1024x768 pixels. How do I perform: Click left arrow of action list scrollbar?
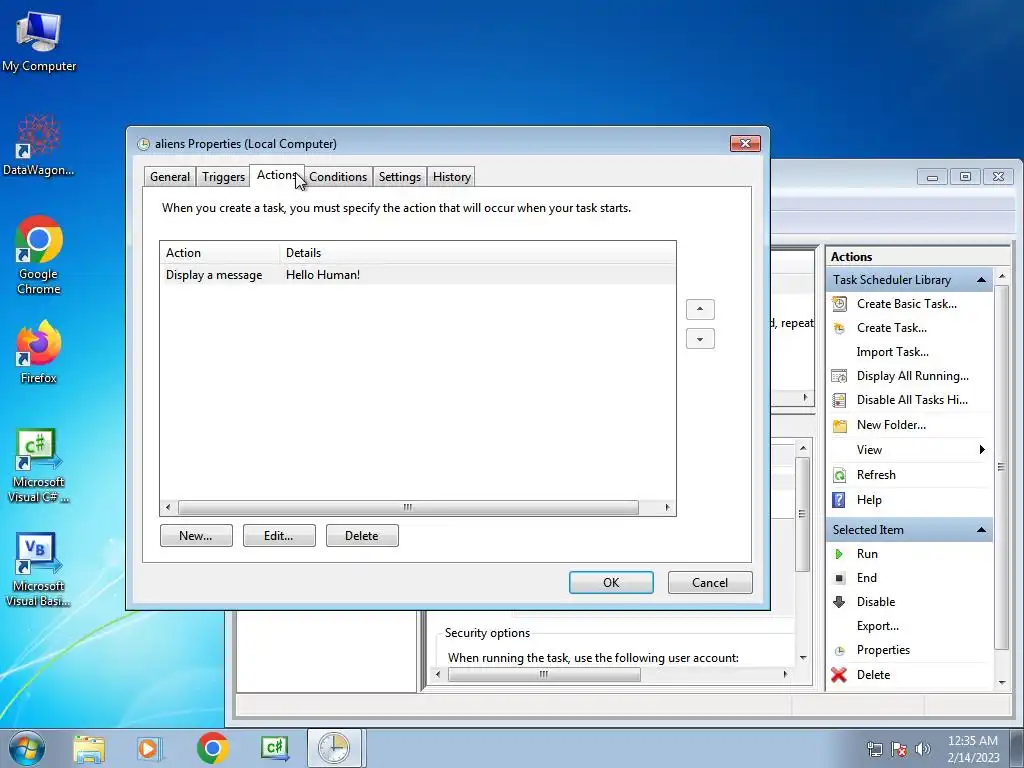pyautogui.click(x=168, y=507)
